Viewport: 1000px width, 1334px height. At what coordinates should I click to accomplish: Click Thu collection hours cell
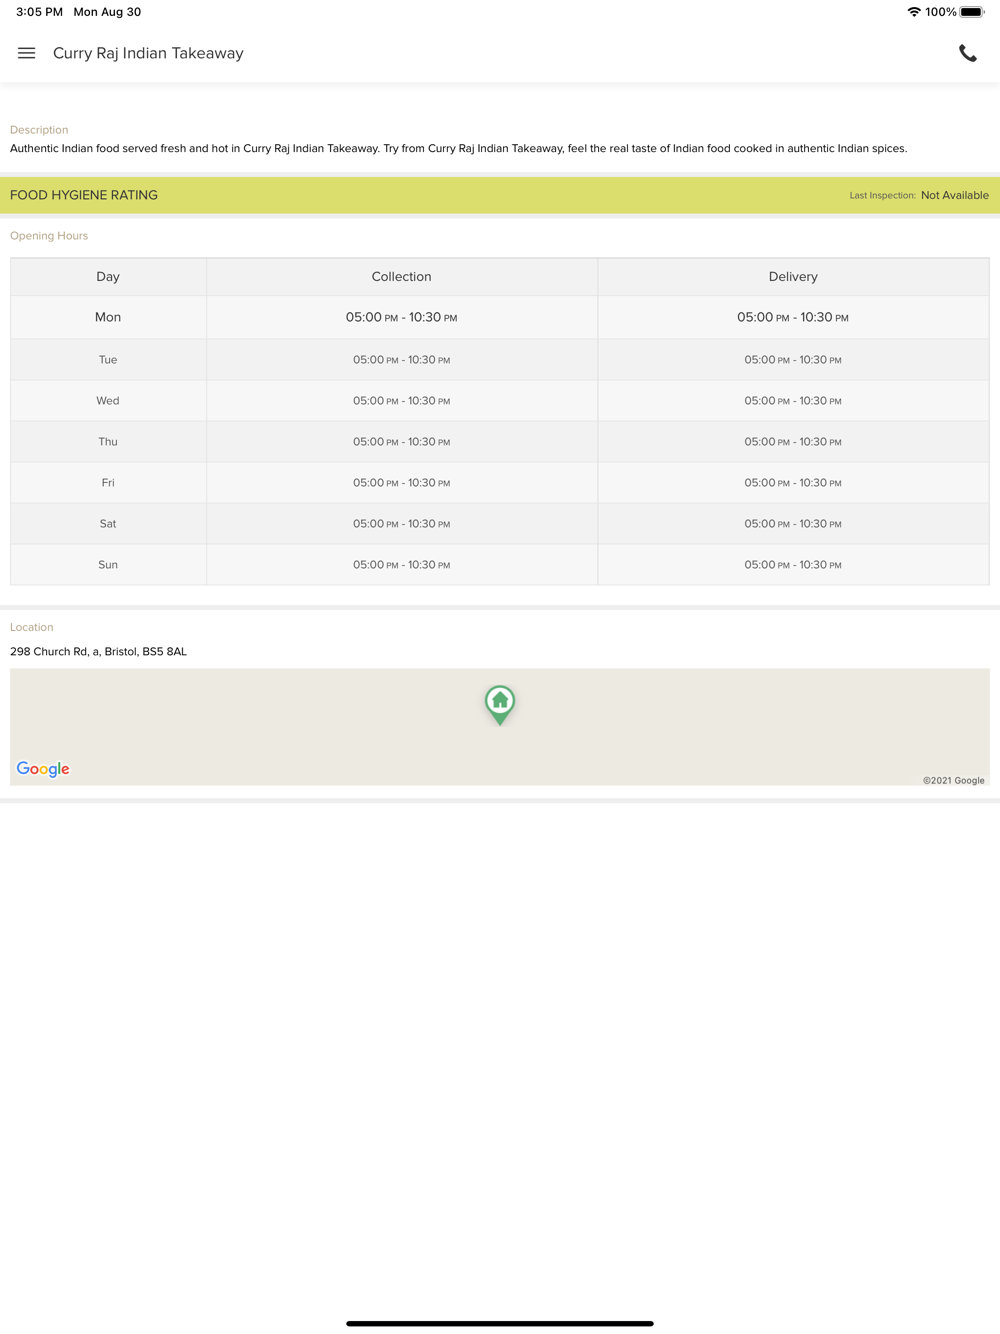click(402, 442)
